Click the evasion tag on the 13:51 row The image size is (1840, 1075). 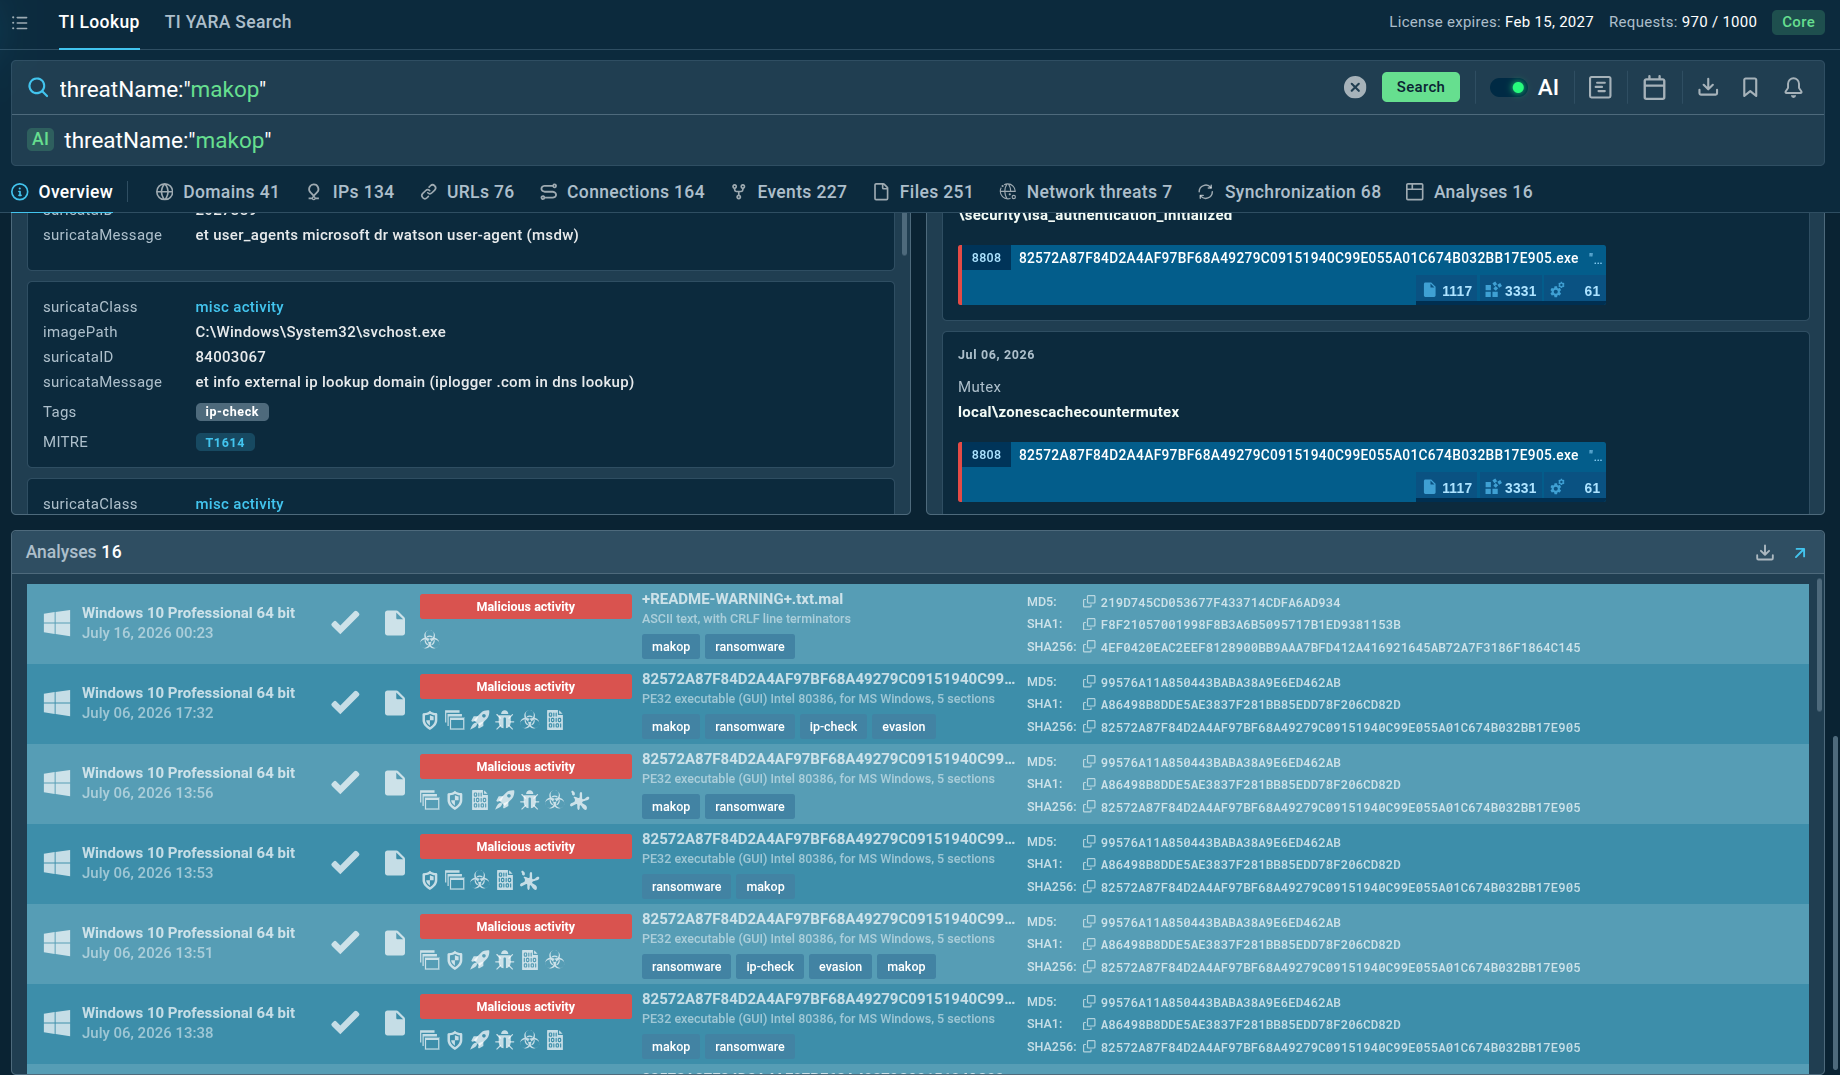(x=840, y=967)
